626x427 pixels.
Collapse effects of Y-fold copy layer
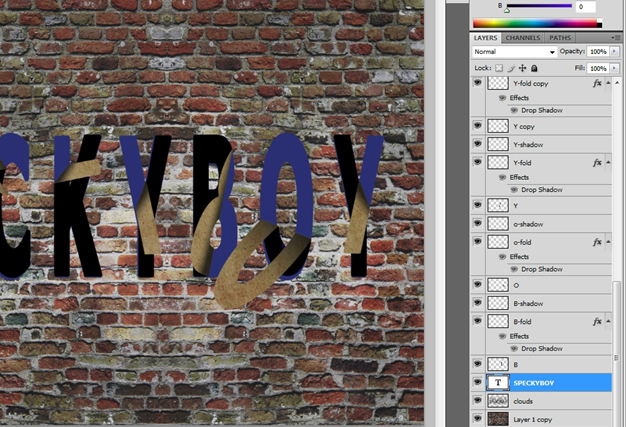click(608, 83)
